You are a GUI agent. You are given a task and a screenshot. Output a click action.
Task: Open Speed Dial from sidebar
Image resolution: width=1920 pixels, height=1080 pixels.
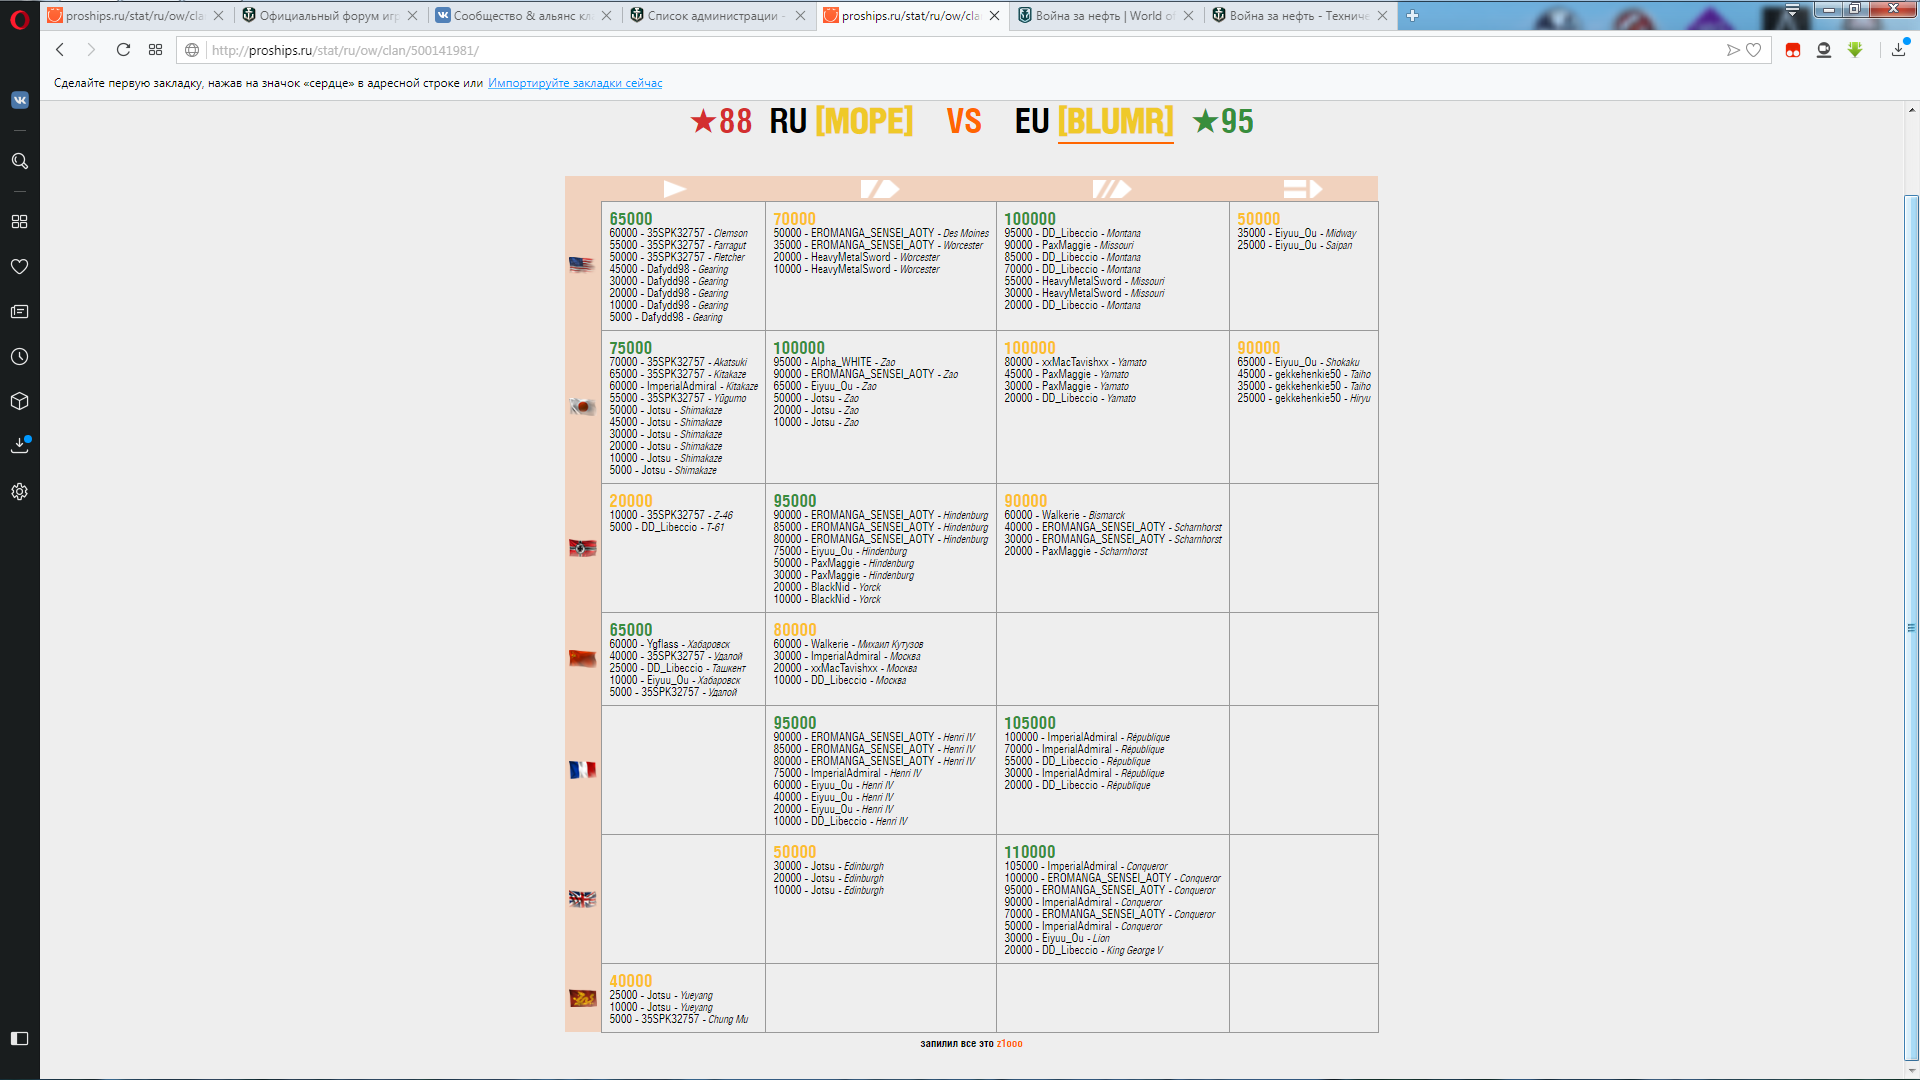click(x=19, y=222)
